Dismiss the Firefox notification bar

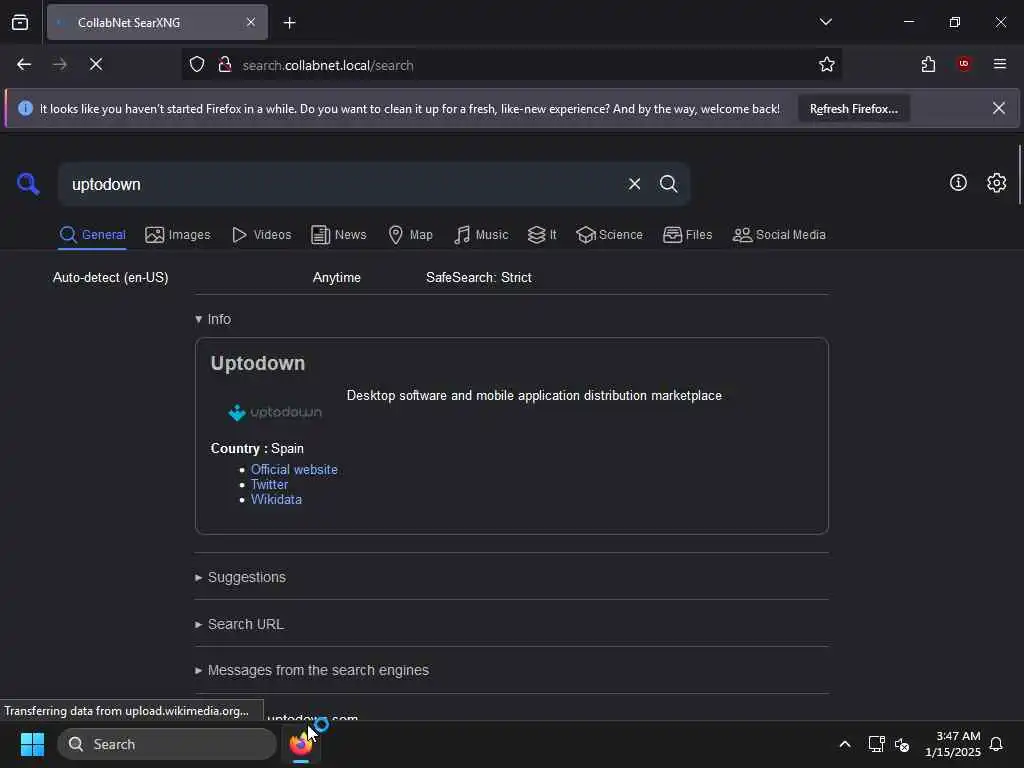[999, 108]
